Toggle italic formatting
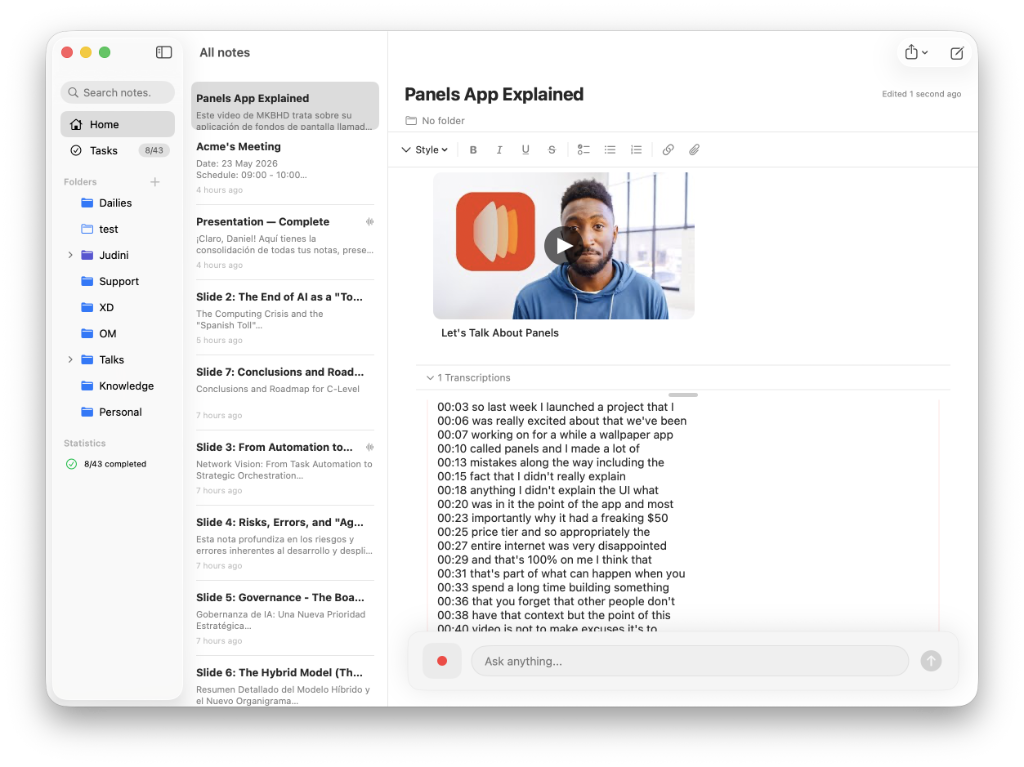The height and width of the screenshot is (767, 1024). pyautogui.click(x=499, y=150)
